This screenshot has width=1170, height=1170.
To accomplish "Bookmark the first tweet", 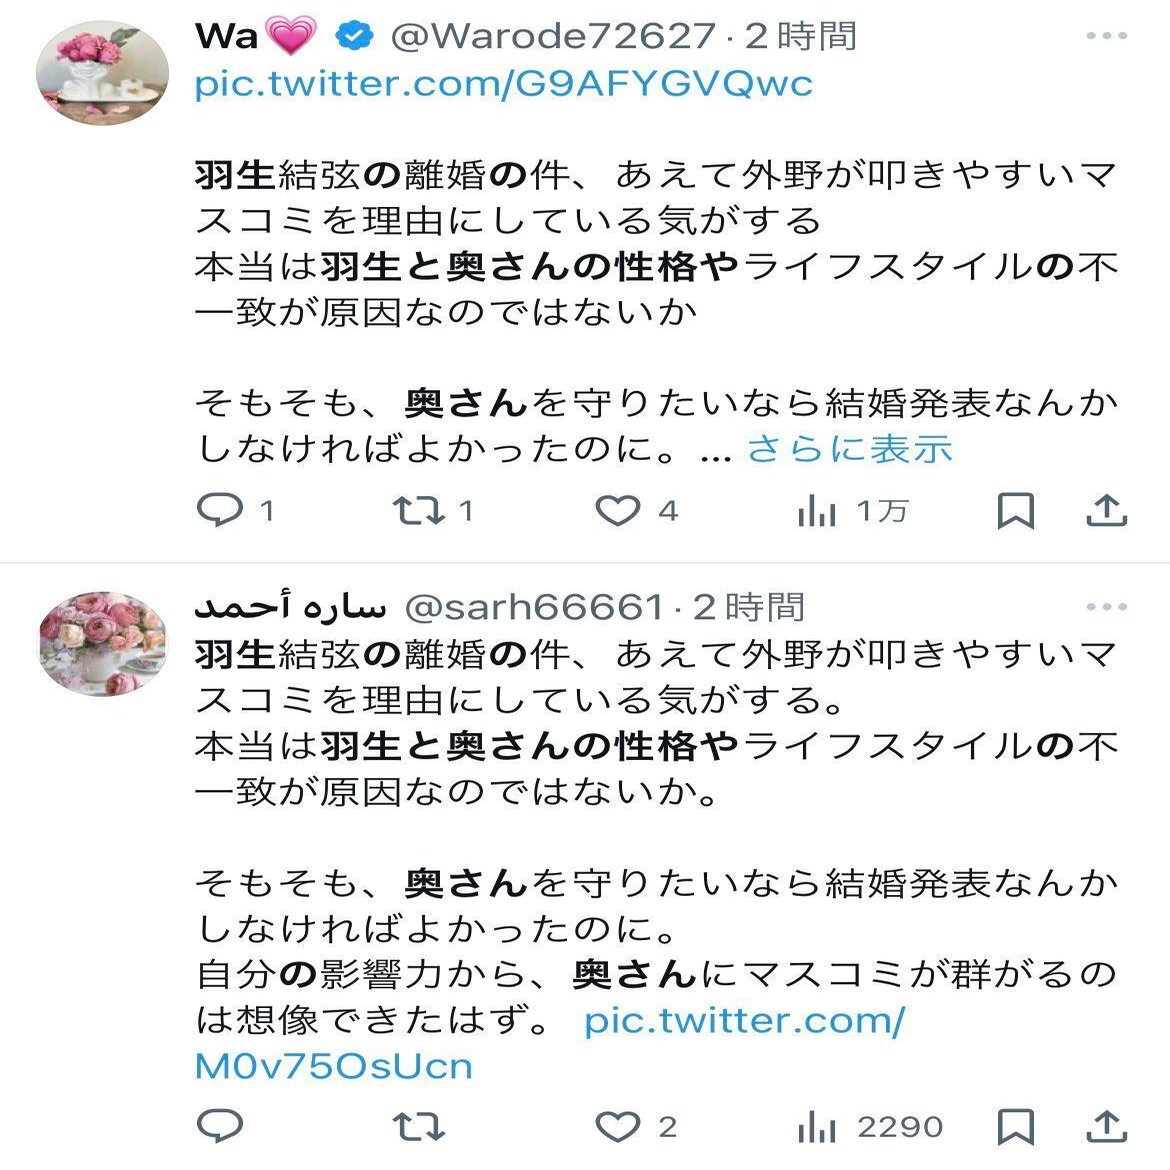I will pos(1016,511).
